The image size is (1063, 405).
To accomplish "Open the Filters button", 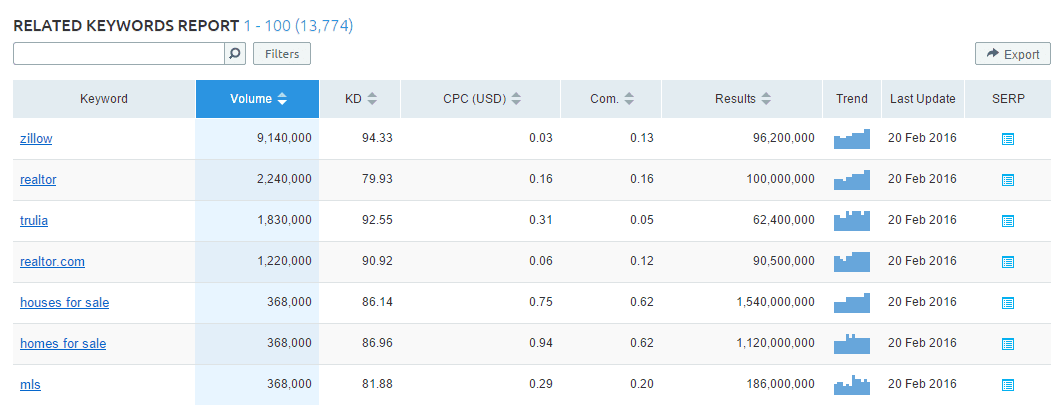I will pos(282,53).
